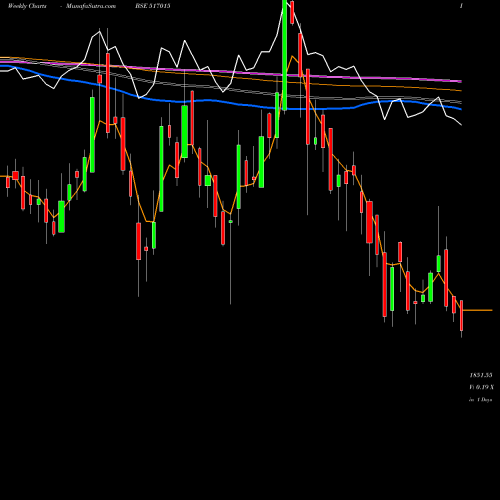The width and height of the screenshot is (500, 500).
Task: Click the "in 1 Days" text
Action: [x=480, y=399]
